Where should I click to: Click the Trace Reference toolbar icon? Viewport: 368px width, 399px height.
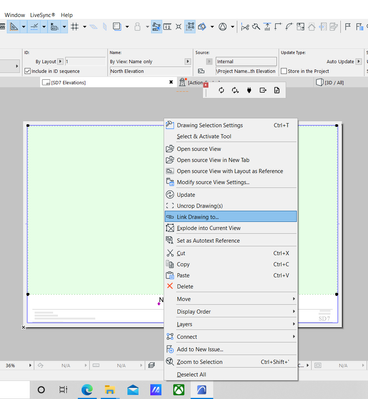point(116,27)
